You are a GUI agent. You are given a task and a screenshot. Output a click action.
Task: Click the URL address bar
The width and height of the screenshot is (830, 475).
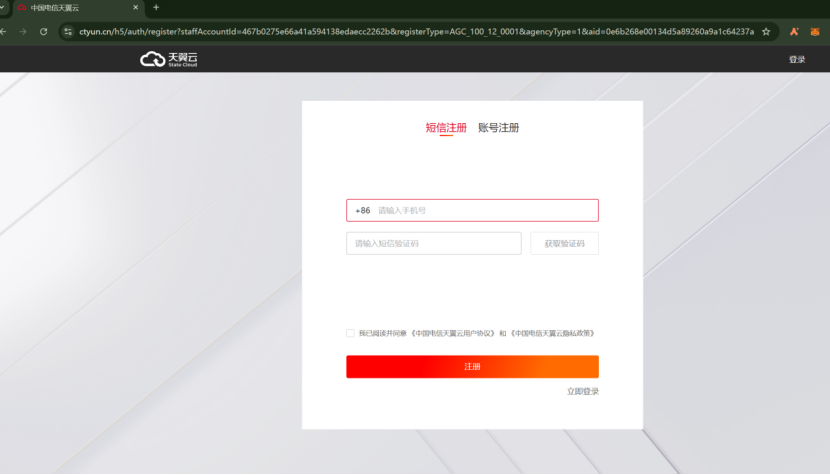(416, 32)
